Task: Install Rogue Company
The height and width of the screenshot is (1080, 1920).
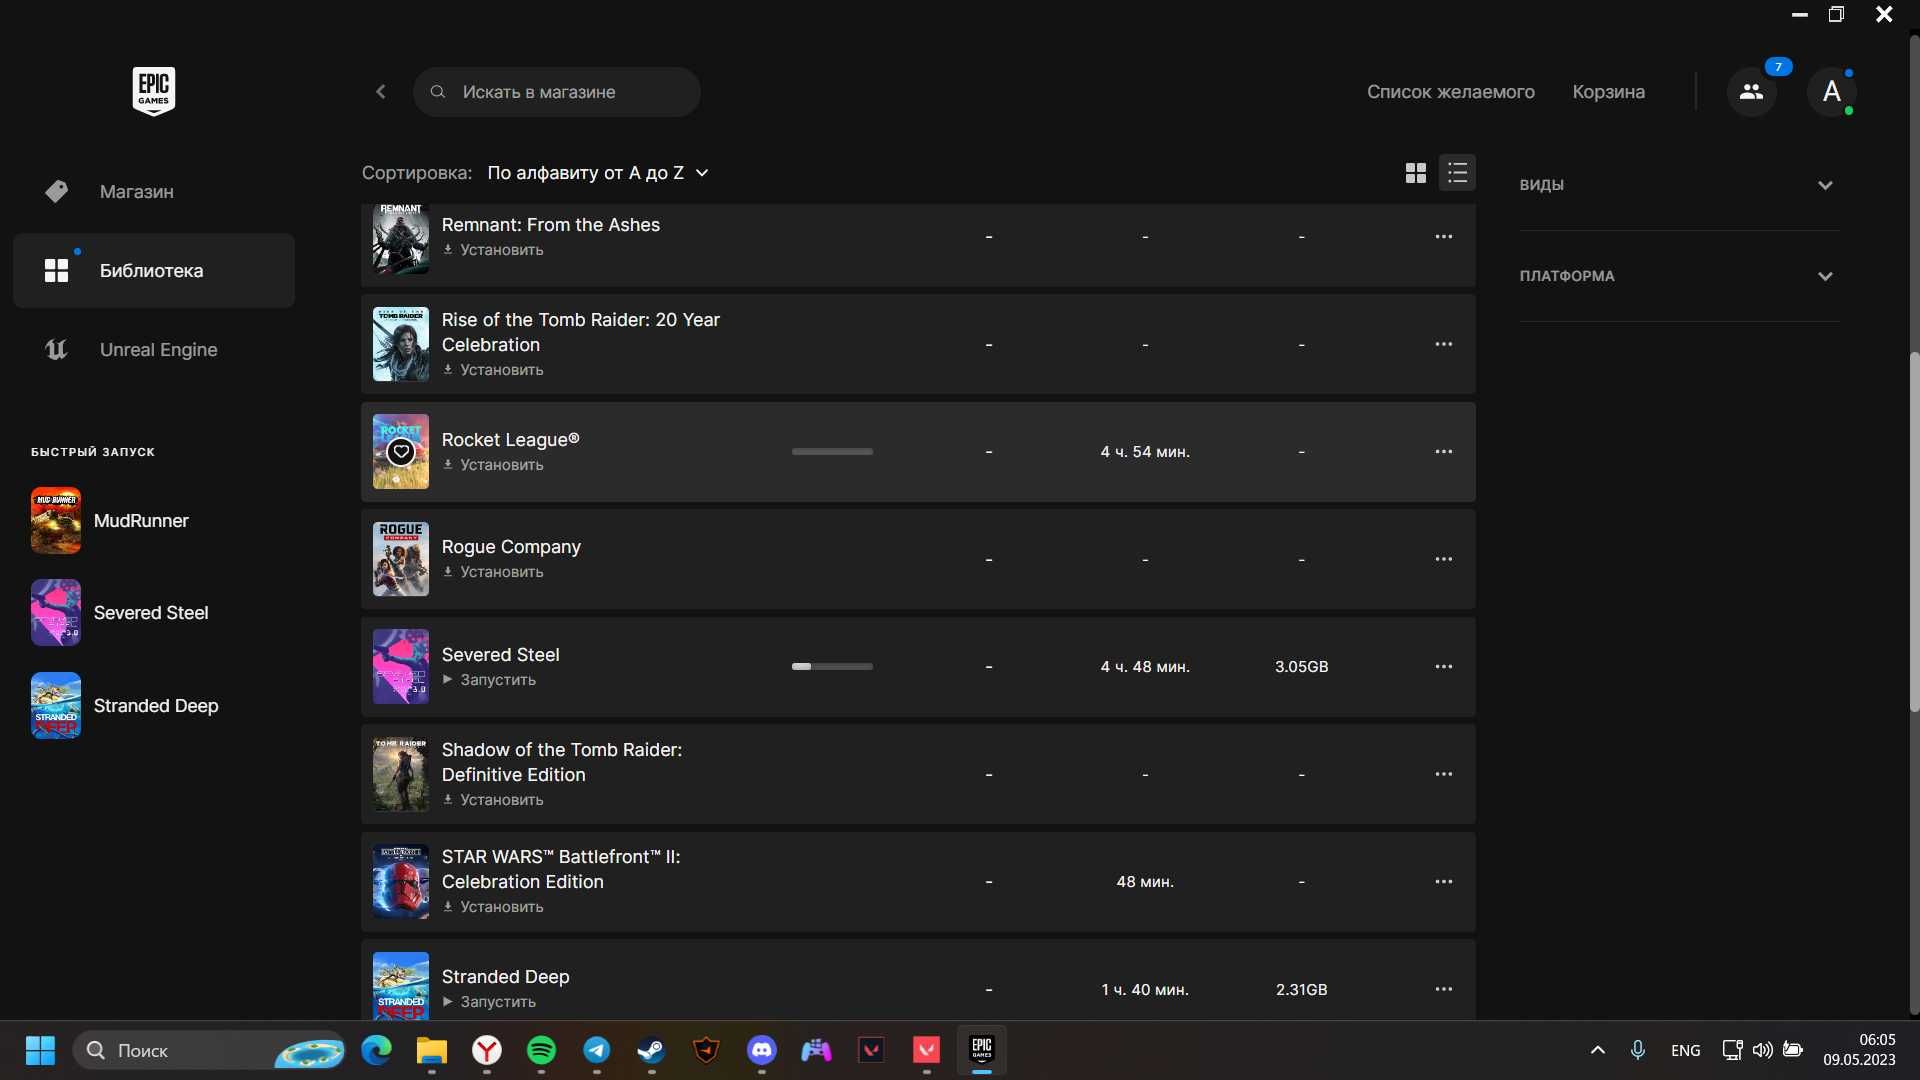Action: pos(493,572)
